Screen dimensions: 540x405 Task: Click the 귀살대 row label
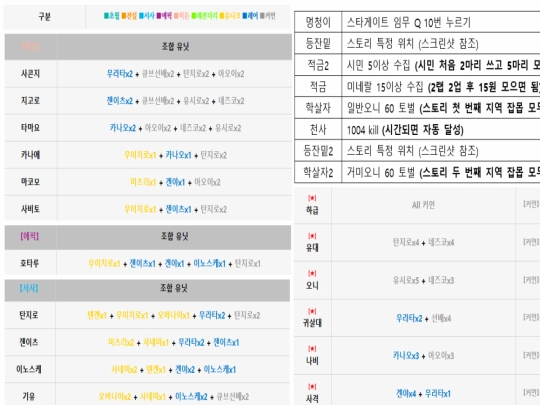tap(312, 323)
